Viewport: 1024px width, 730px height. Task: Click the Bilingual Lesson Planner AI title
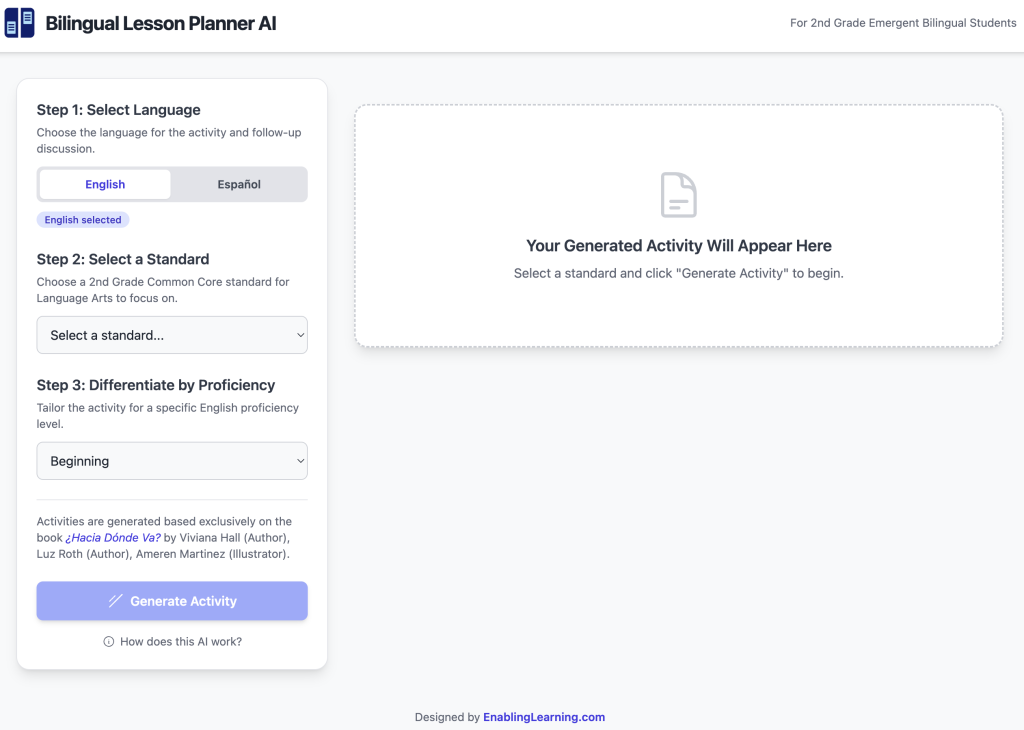click(x=161, y=24)
